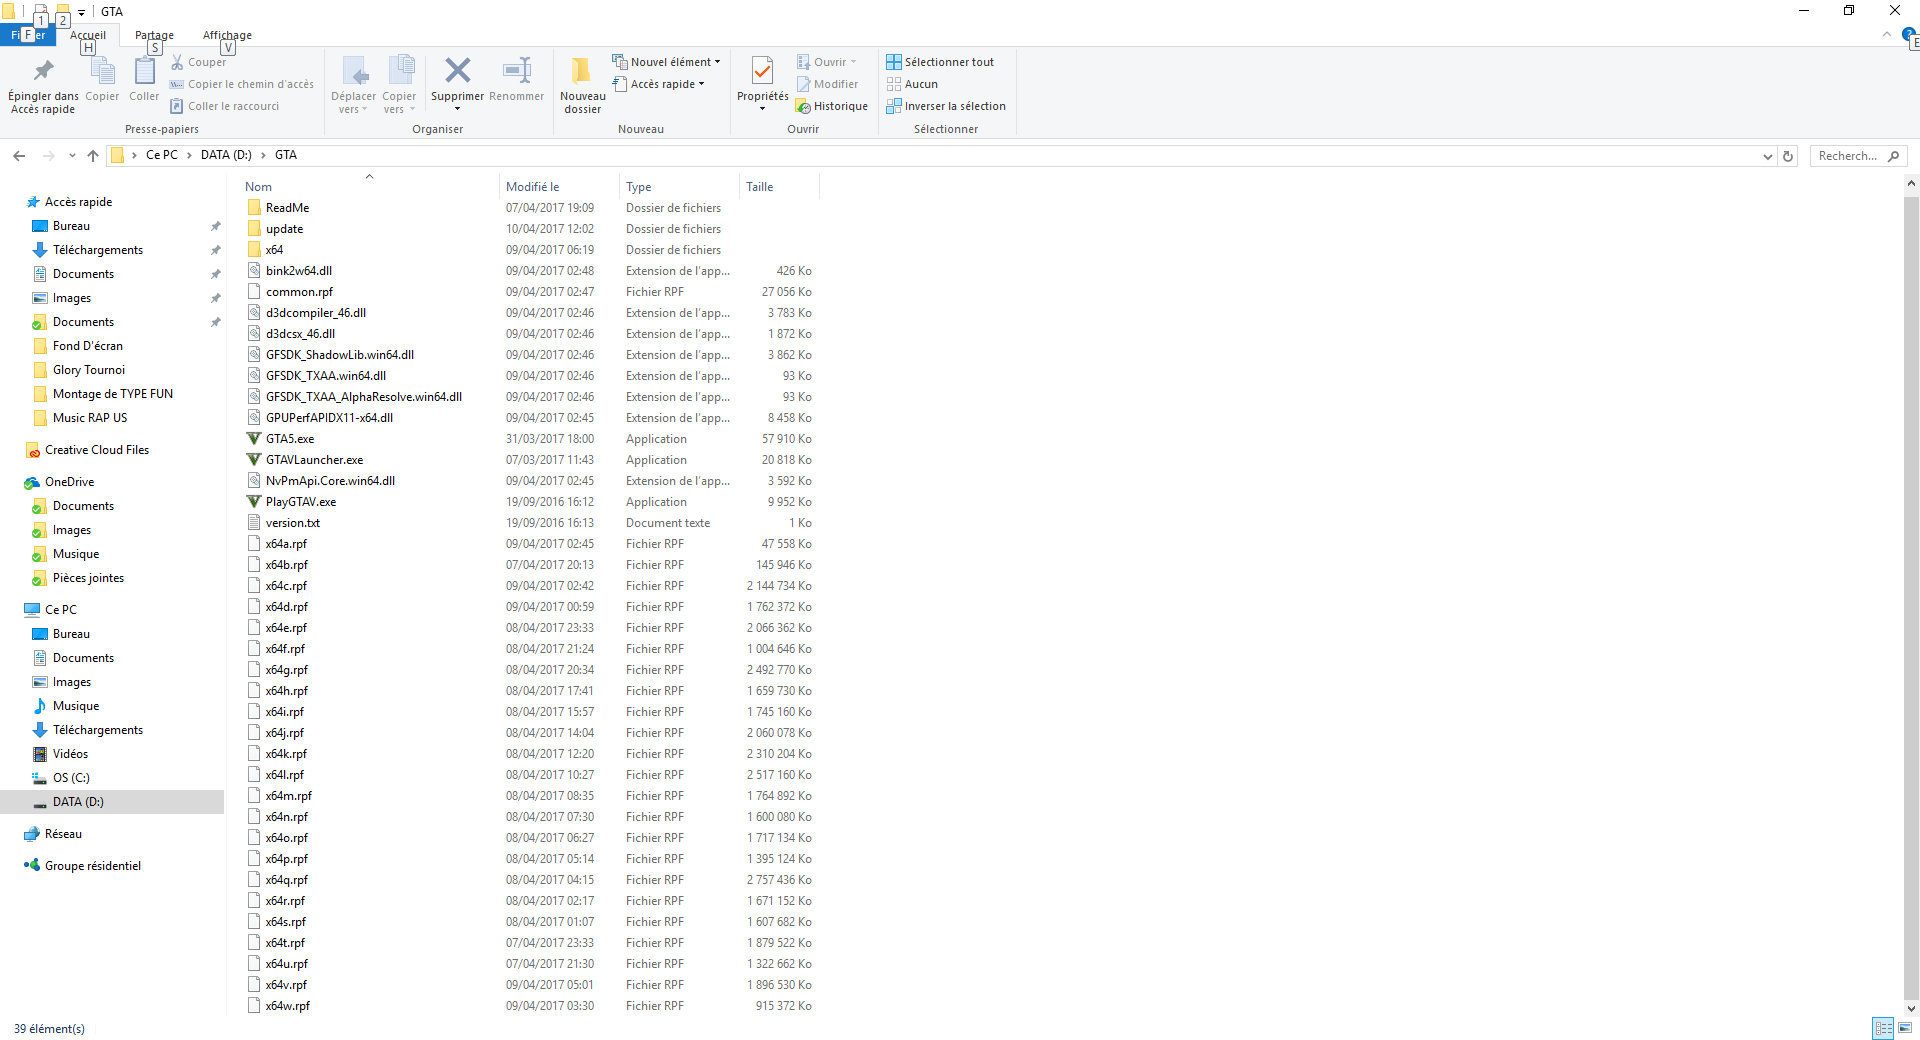Refresh the folder view
Image resolution: width=1920 pixels, height=1040 pixels.
click(1788, 156)
